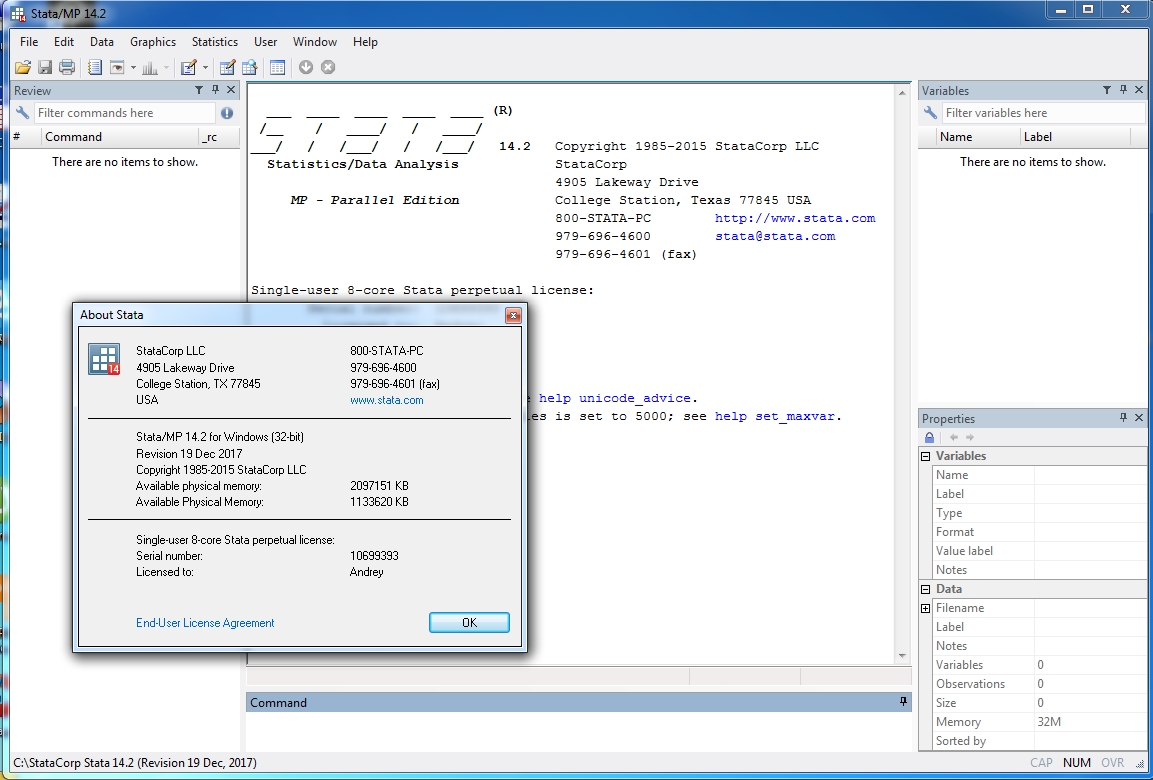Screen dimensions: 1153x780
Task: Pin the Variables panel
Action: tap(1124, 90)
